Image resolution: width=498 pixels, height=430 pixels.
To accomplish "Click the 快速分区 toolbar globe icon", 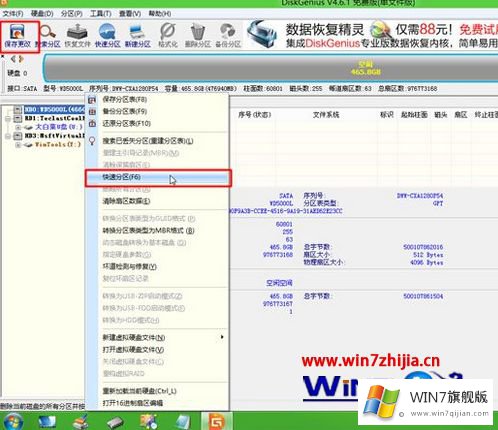I will pyautogui.click(x=107, y=36).
